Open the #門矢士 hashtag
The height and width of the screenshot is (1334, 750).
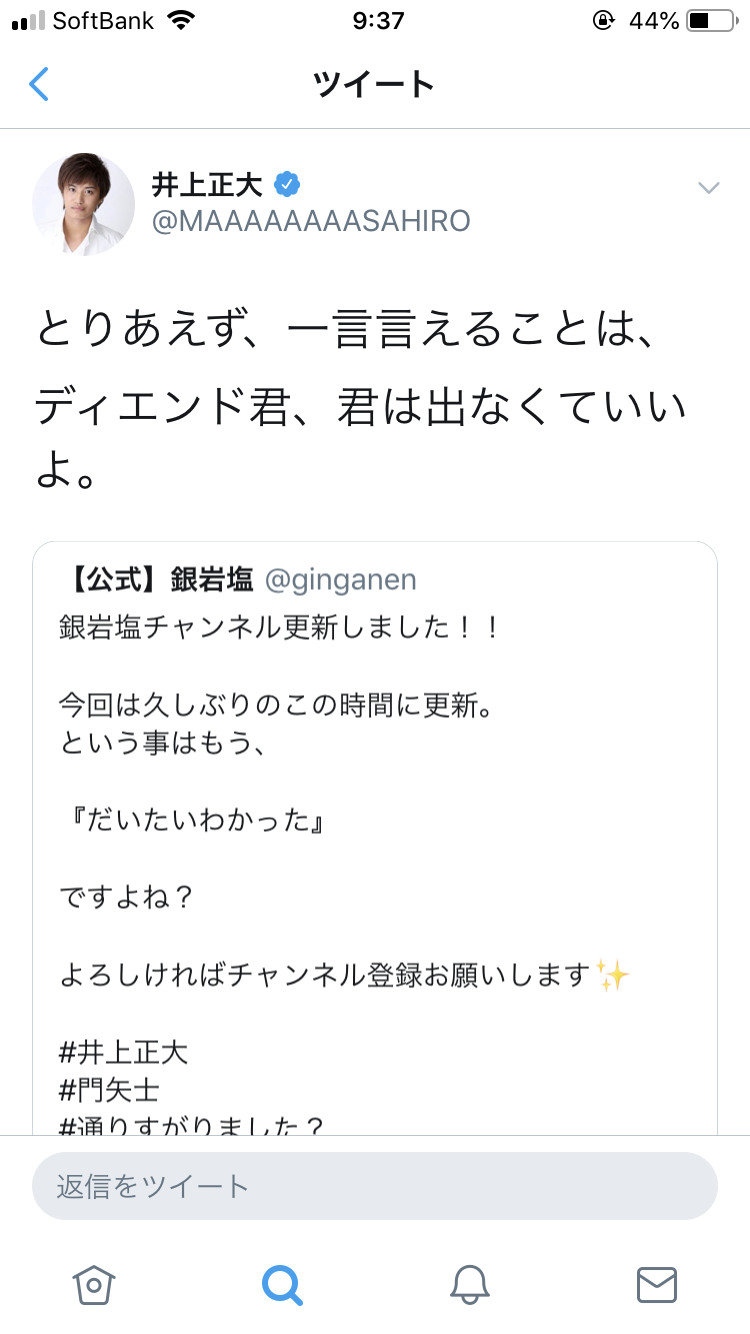(x=109, y=1089)
